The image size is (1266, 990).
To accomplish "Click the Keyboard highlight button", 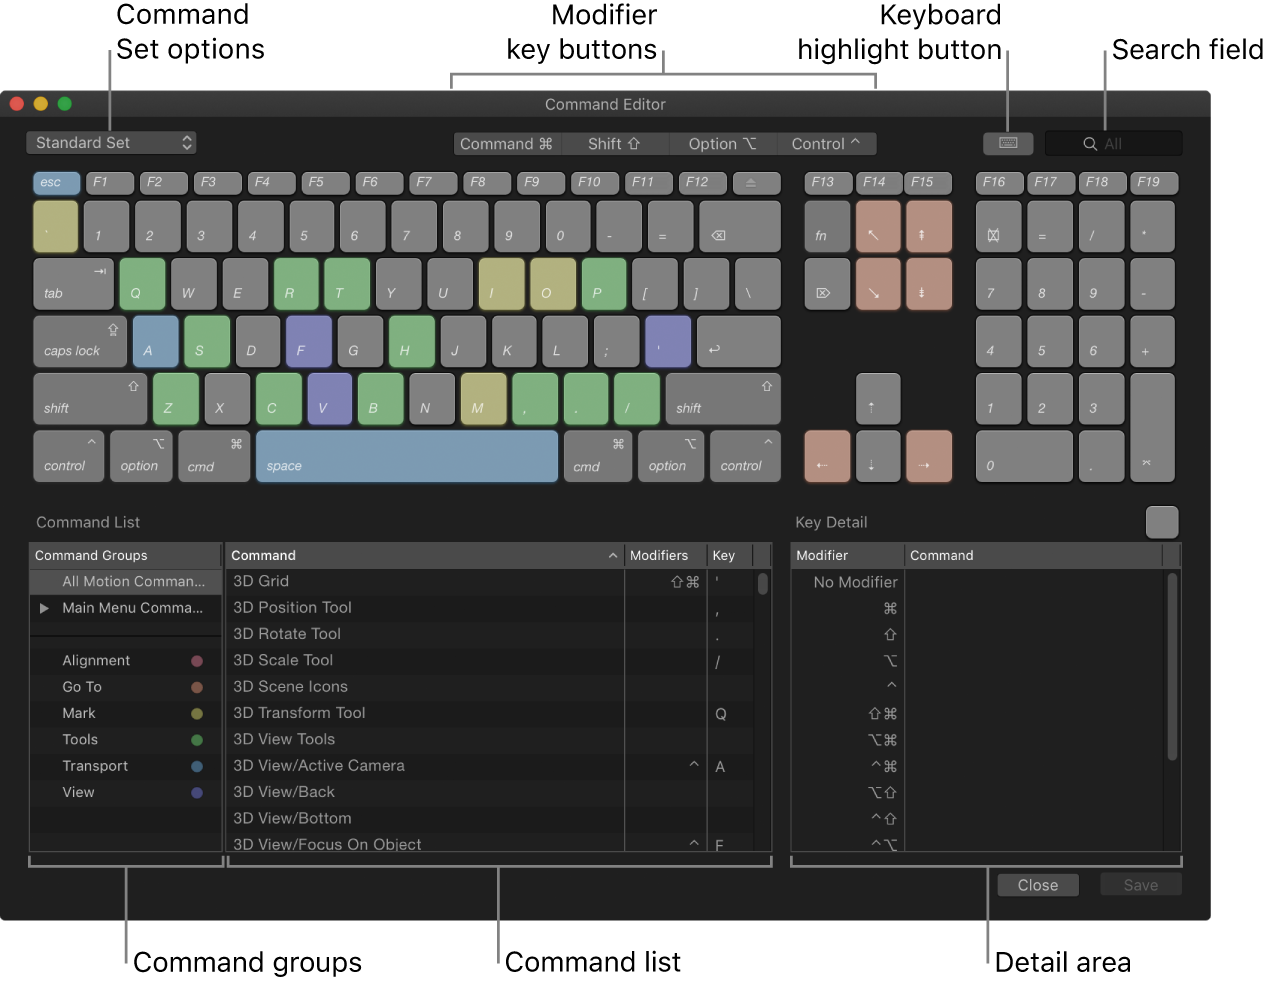I will click(x=1008, y=143).
